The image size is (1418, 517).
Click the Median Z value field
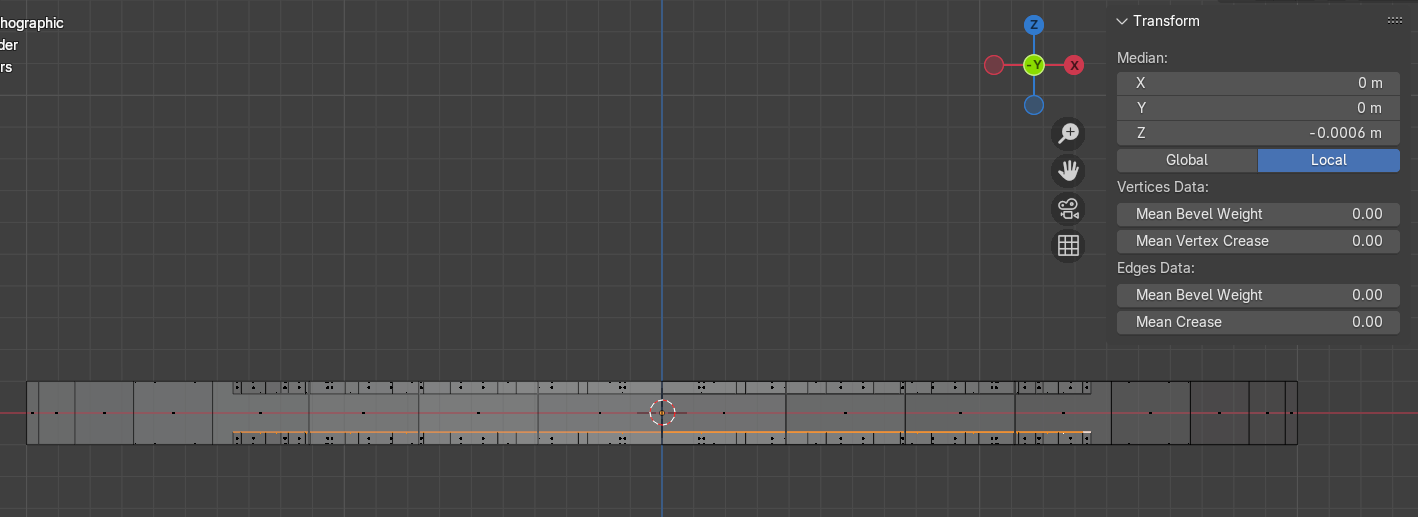(x=1258, y=133)
